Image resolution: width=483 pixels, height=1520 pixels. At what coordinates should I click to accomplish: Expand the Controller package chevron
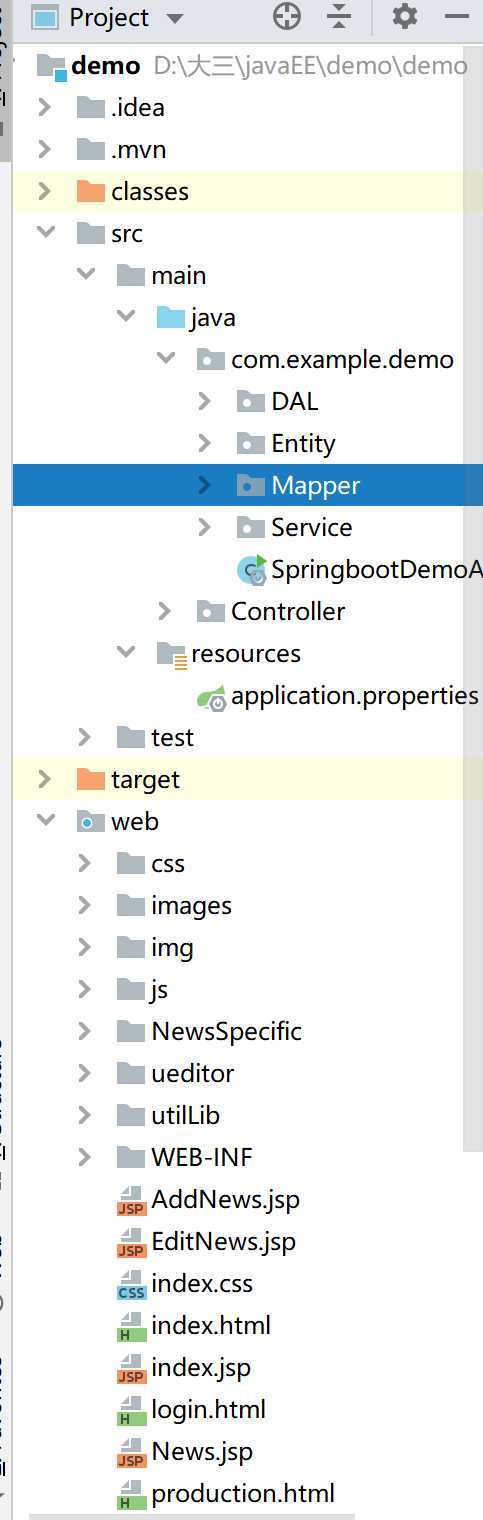(x=164, y=611)
